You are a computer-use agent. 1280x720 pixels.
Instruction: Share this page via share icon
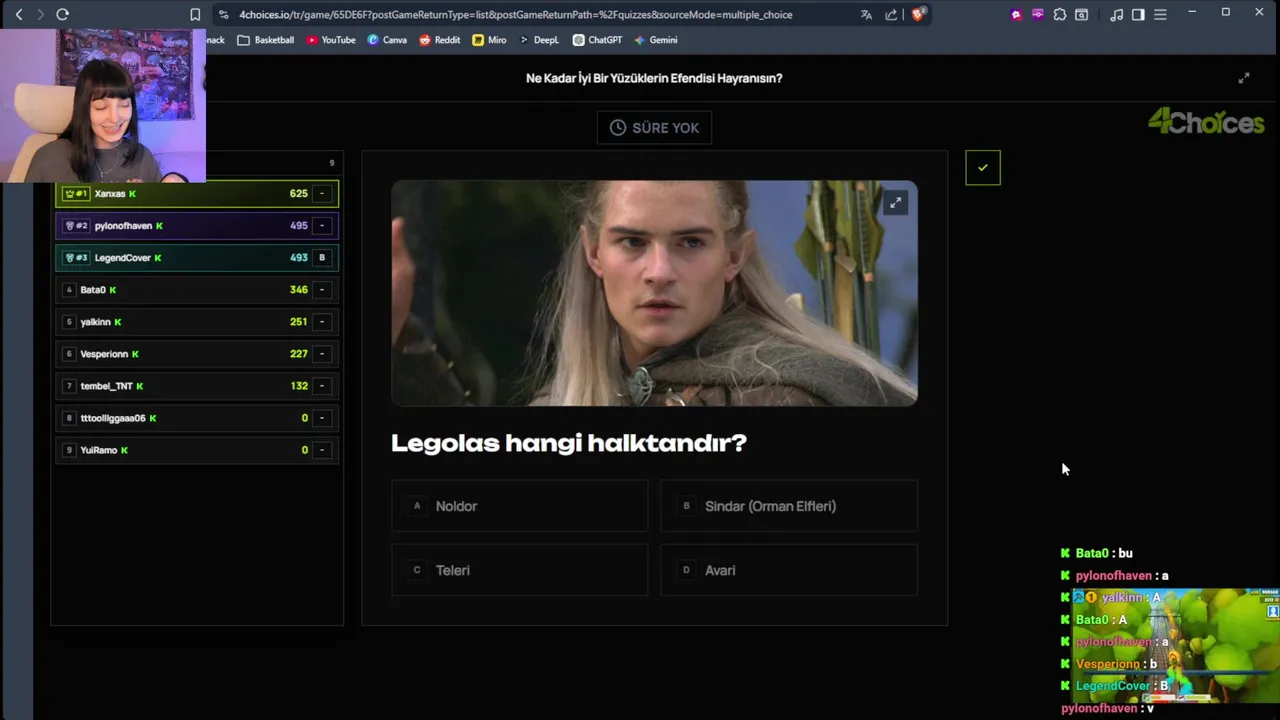tap(891, 14)
